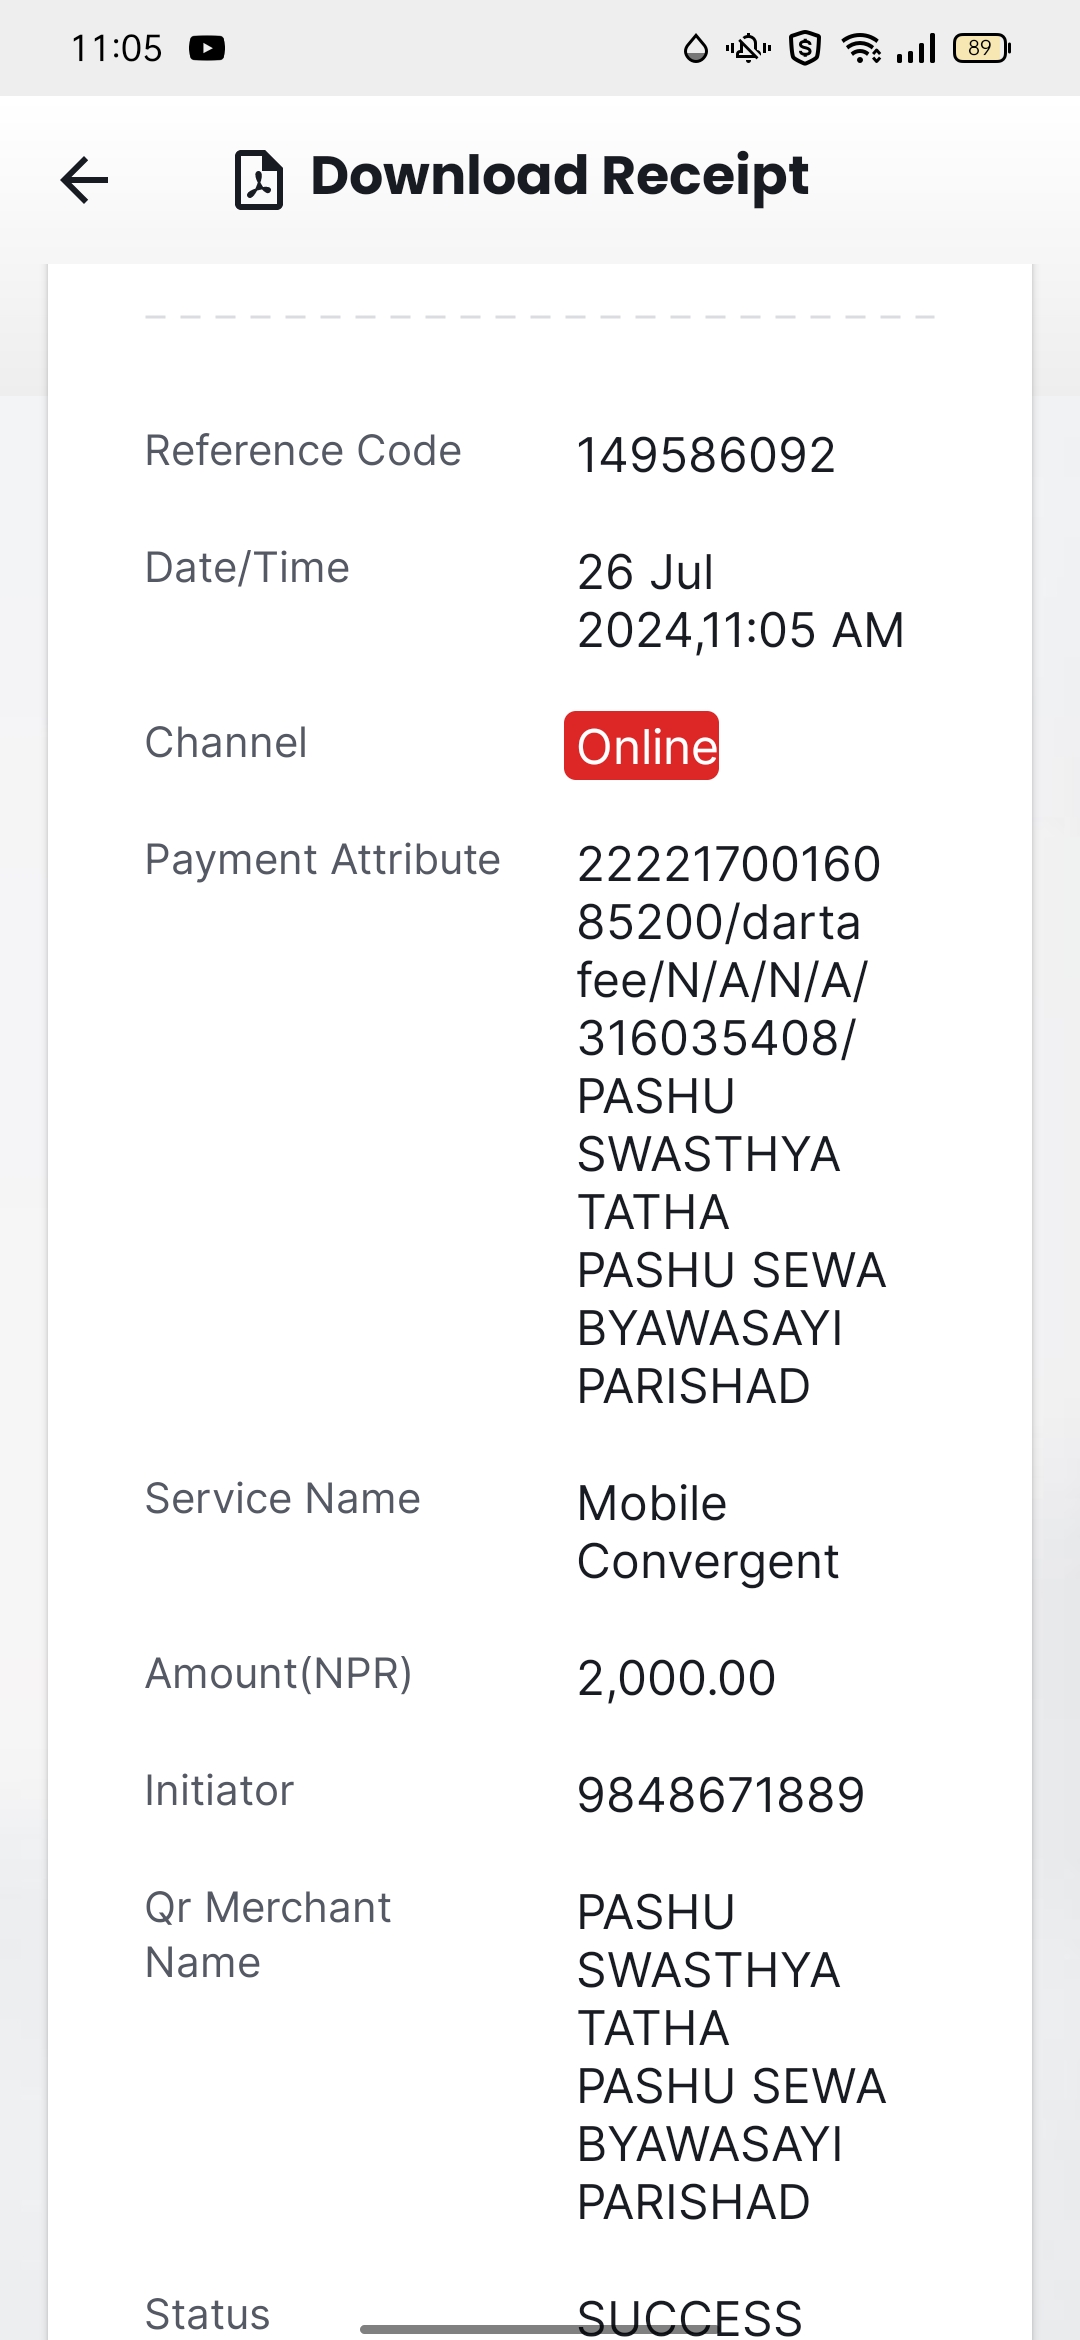Tap the red Online channel badge
Viewport: 1080px width, 2340px height.
(641, 746)
